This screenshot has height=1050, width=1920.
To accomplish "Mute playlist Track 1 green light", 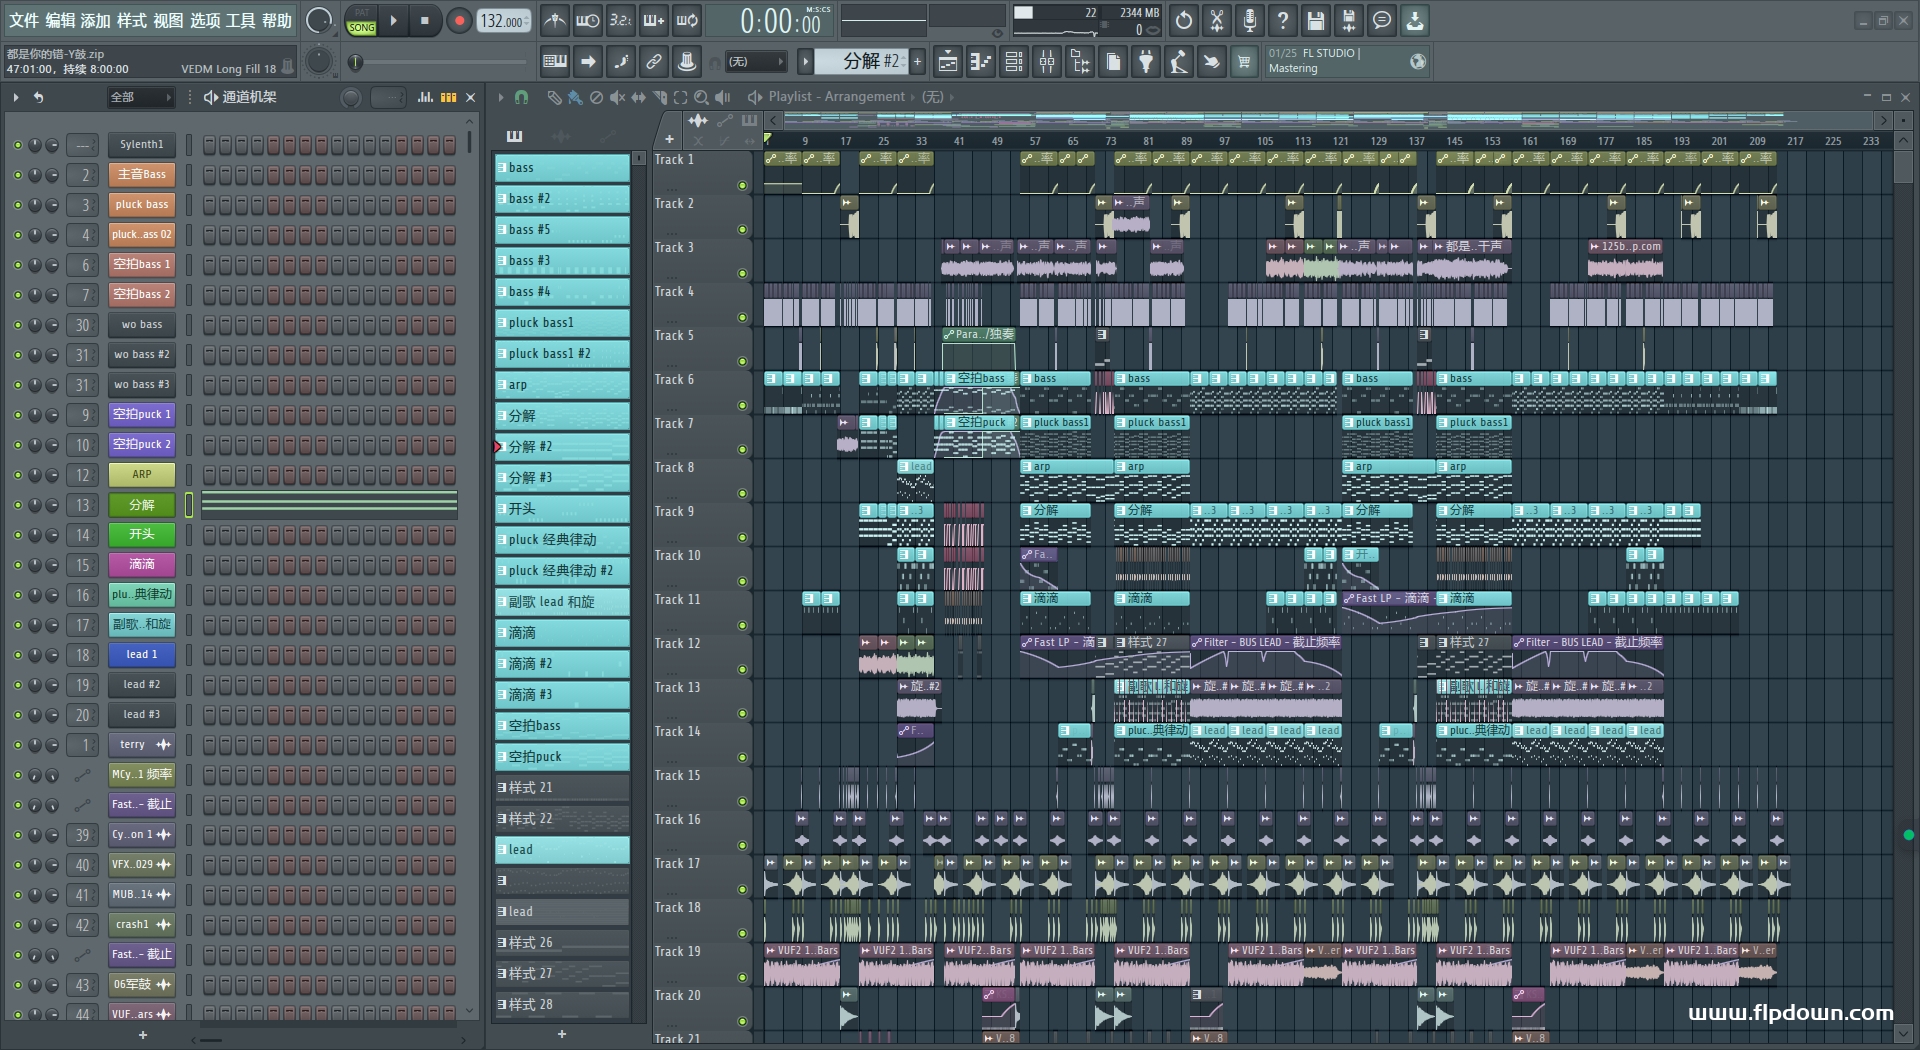I will (x=742, y=186).
